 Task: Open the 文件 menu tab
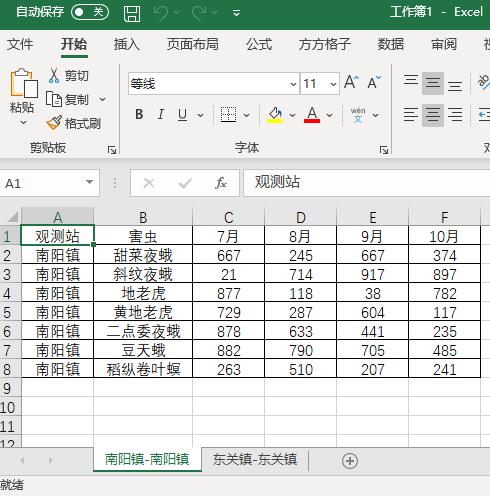[x=20, y=44]
